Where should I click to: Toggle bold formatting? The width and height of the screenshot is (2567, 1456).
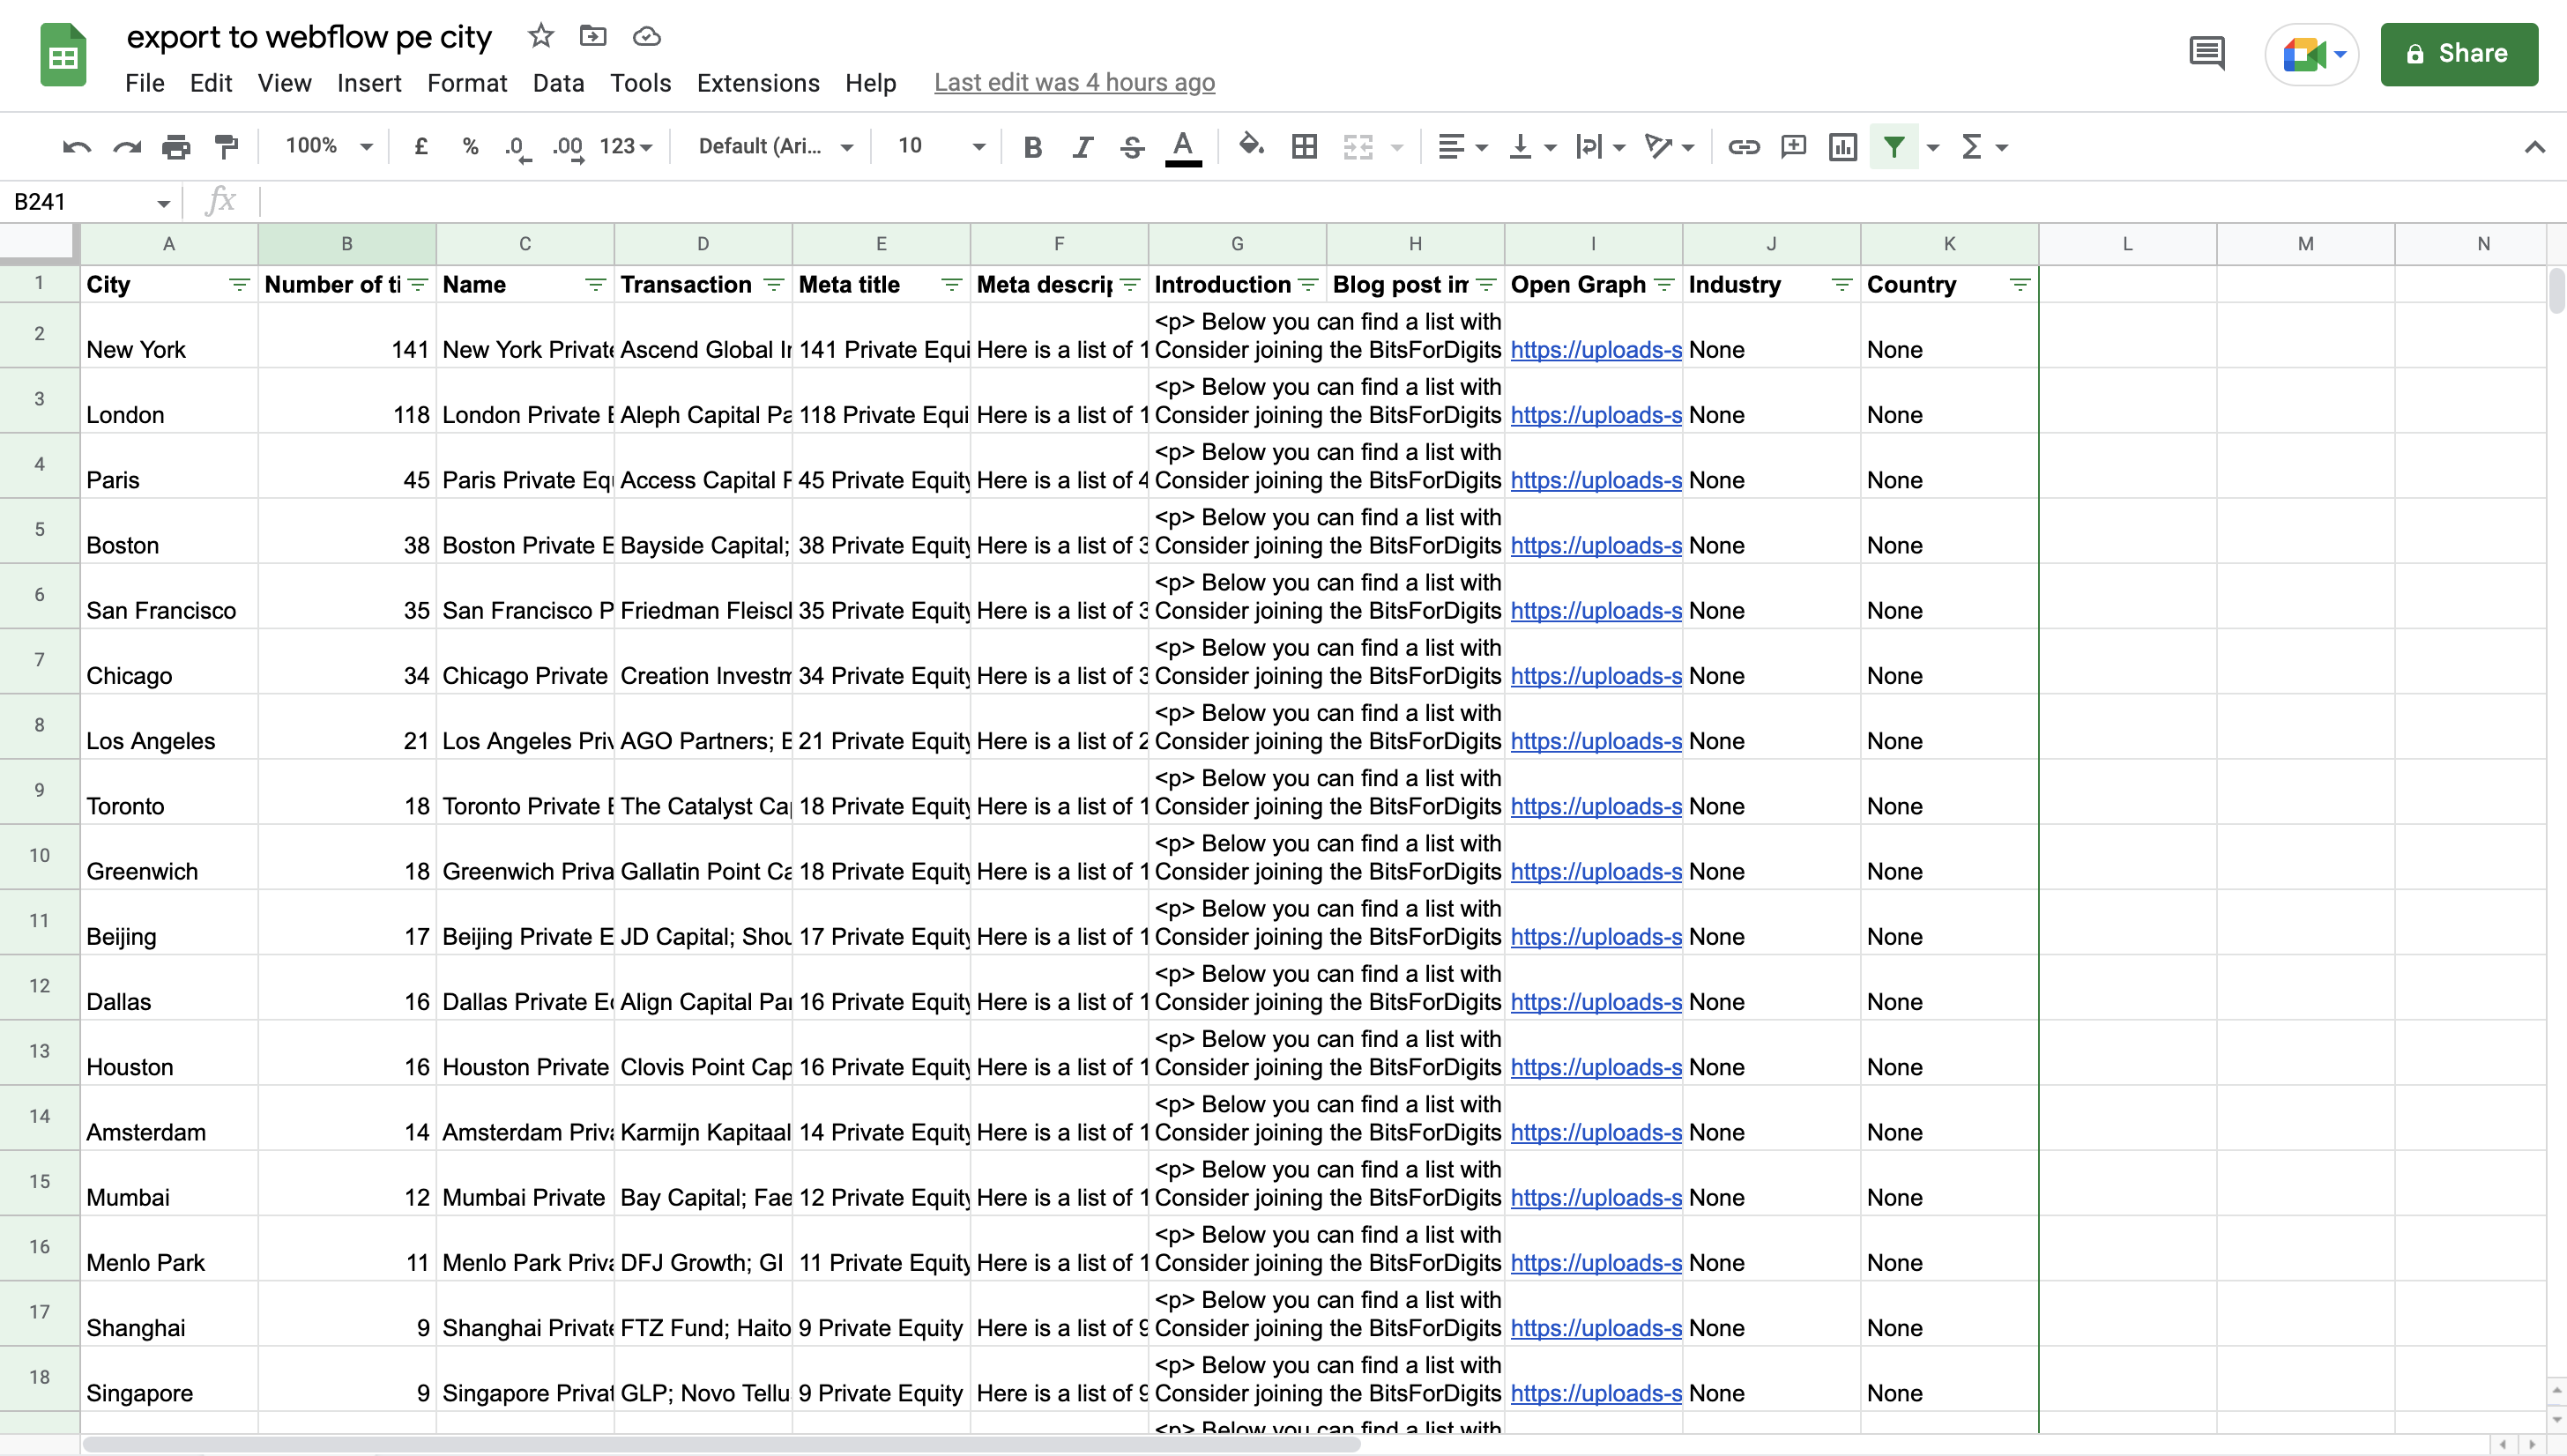click(1032, 147)
